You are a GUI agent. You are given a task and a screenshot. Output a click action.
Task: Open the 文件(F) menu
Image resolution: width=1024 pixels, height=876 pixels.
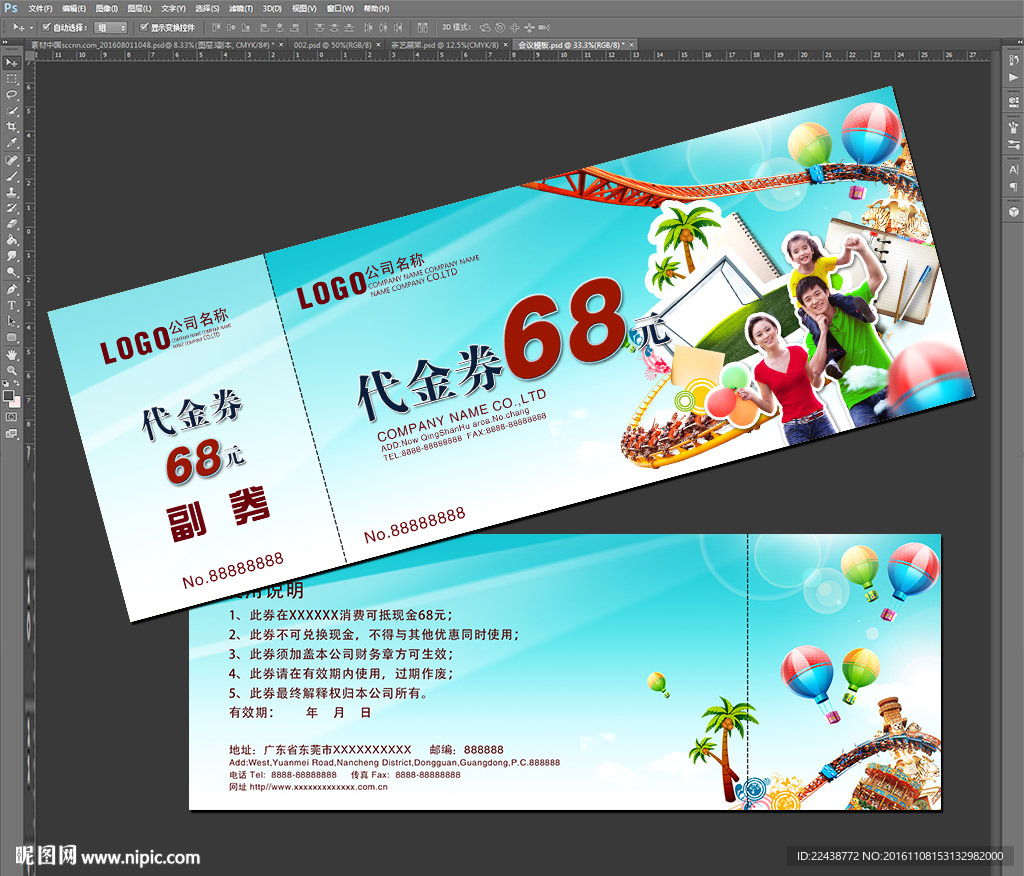[x=40, y=8]
